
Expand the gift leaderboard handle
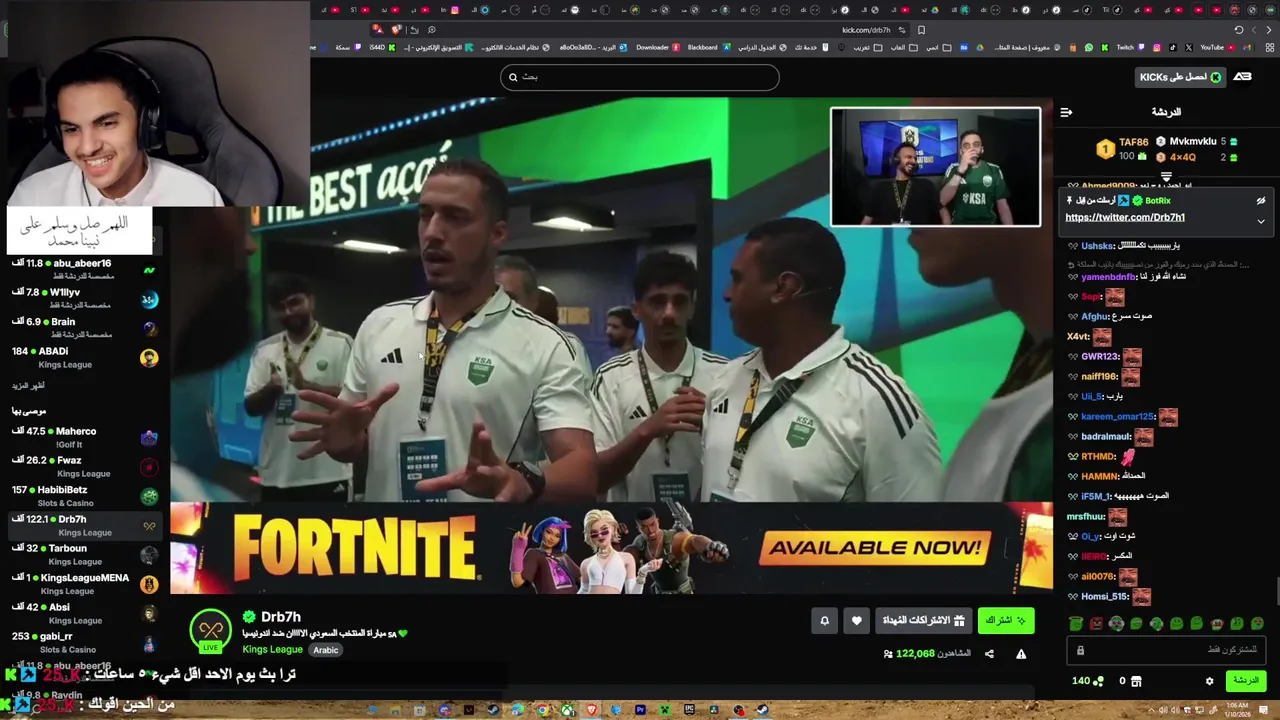1166,176
